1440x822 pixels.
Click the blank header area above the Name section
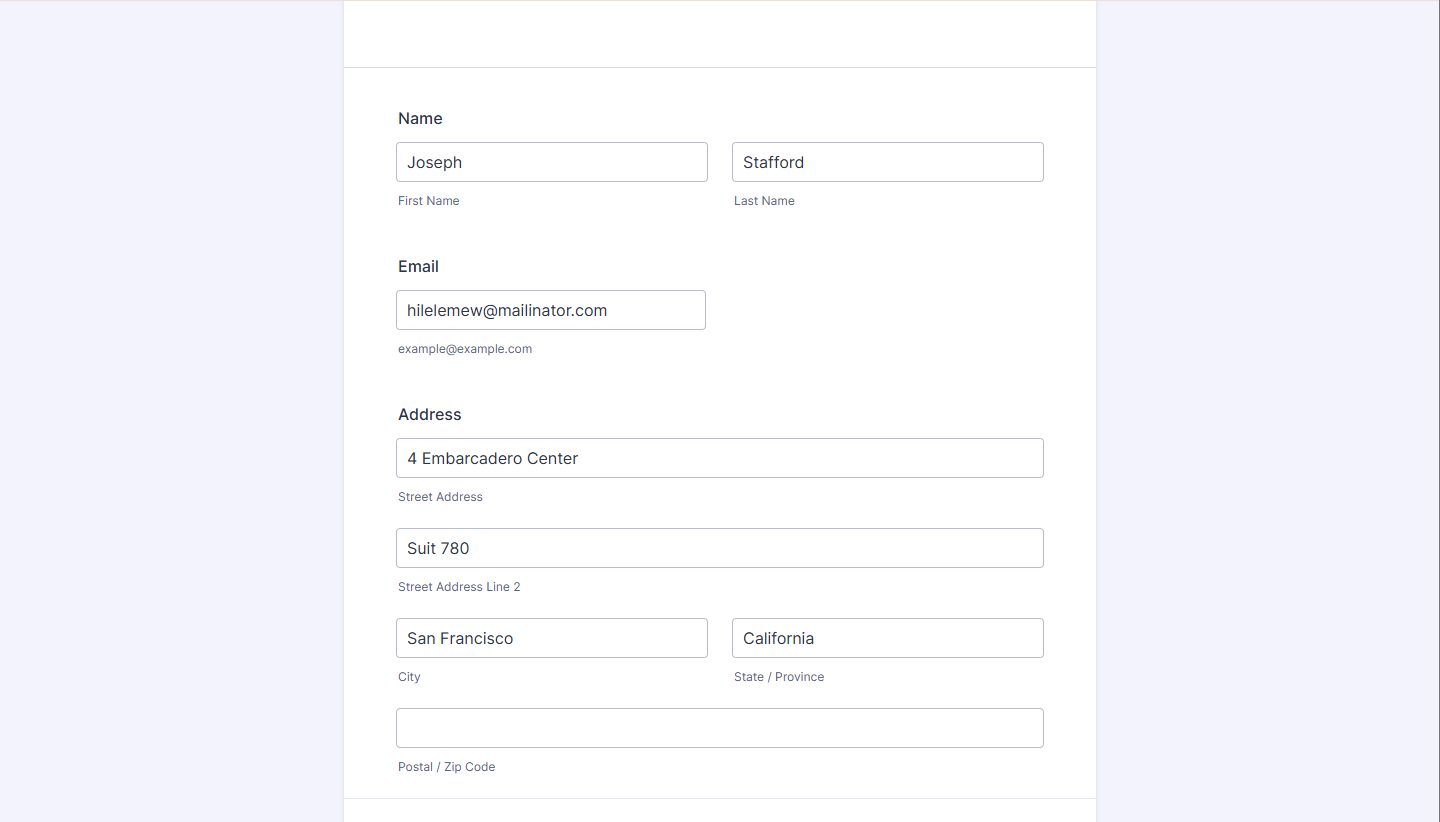[x=719, y=34]
